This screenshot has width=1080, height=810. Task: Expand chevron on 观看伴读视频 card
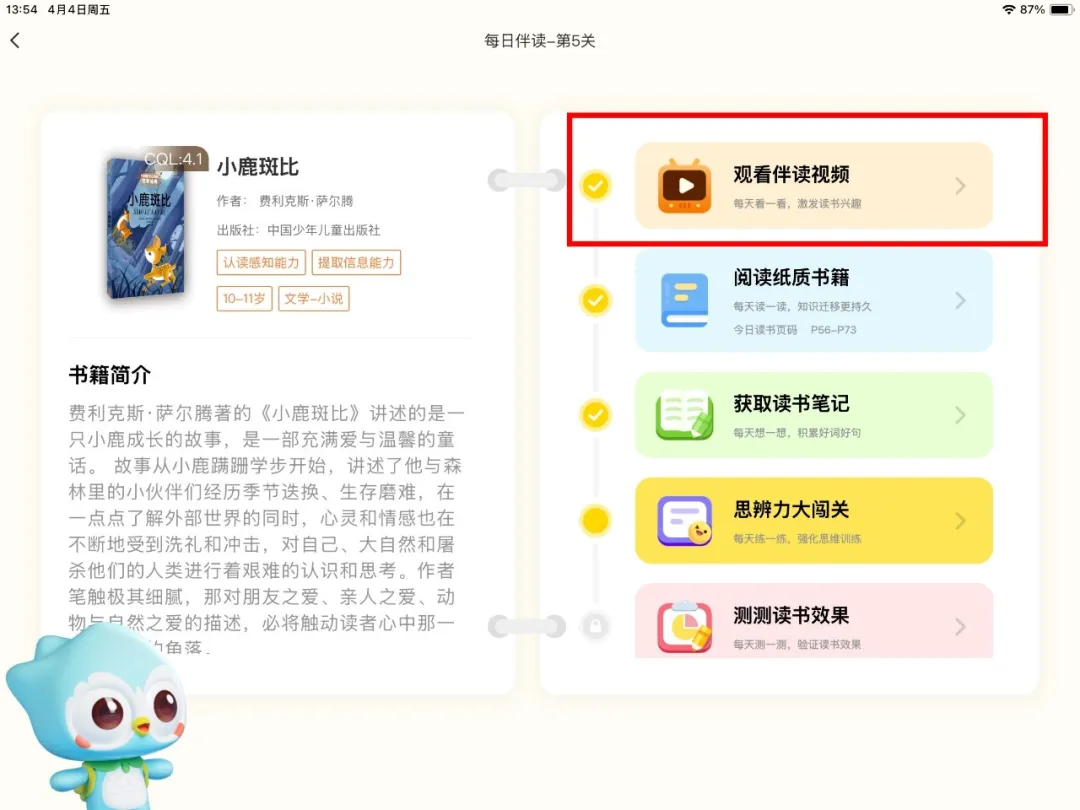click(960, 186)
